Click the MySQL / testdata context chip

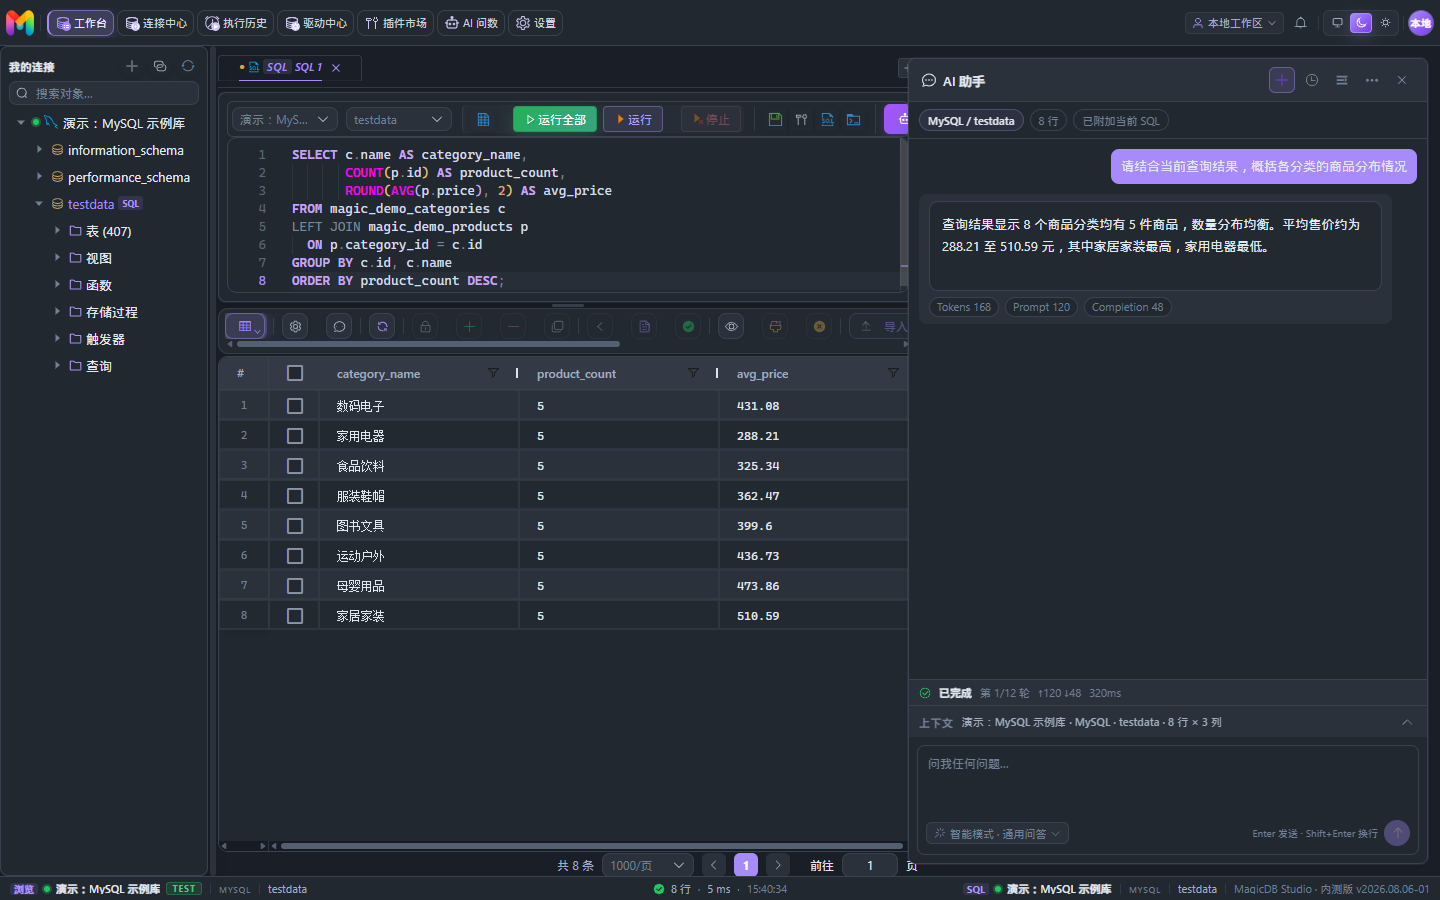(970, 121)
